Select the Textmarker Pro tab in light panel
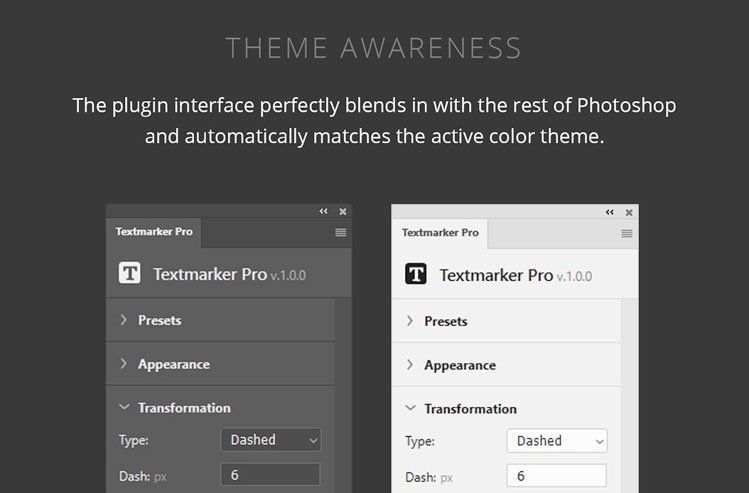Image resolution: width=749 pixels, height=493 pixels. (x=440, y=232)
